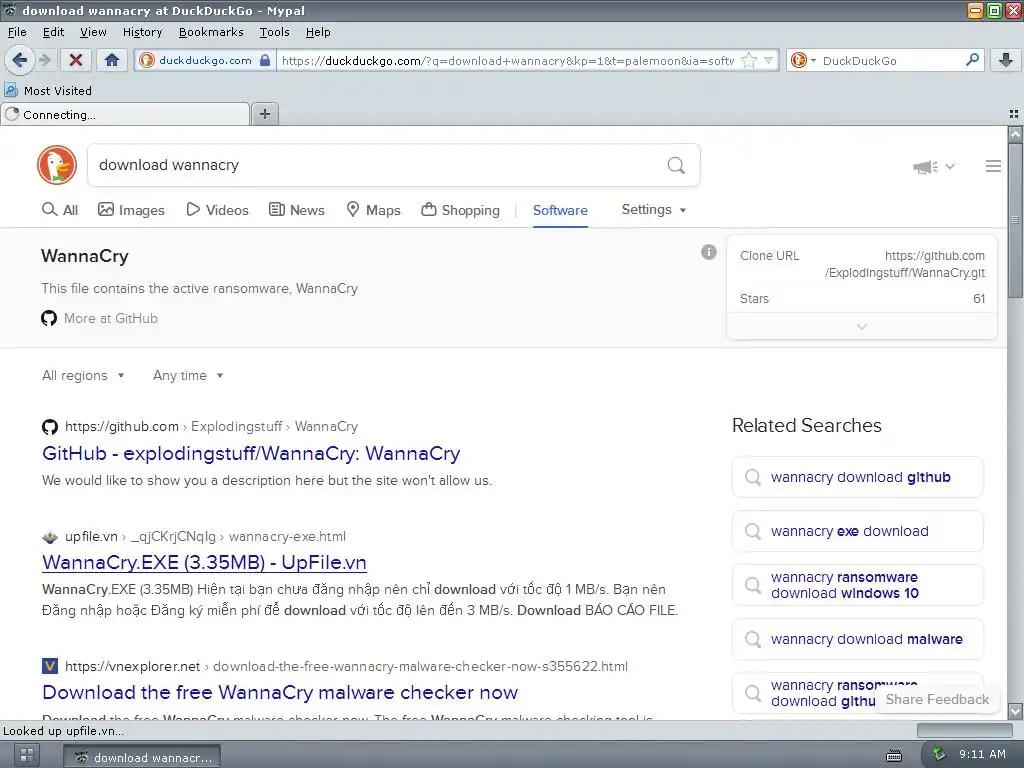Open the History menu
Screen dimensions: 1024x768
point(142,32)
